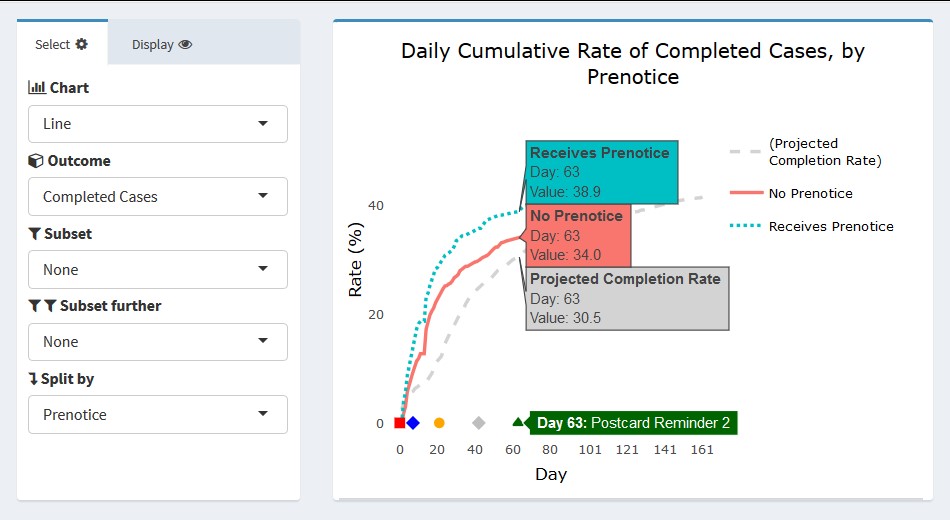
Task: Click the red square timeline marker
Action: click(x=400, y=423)
